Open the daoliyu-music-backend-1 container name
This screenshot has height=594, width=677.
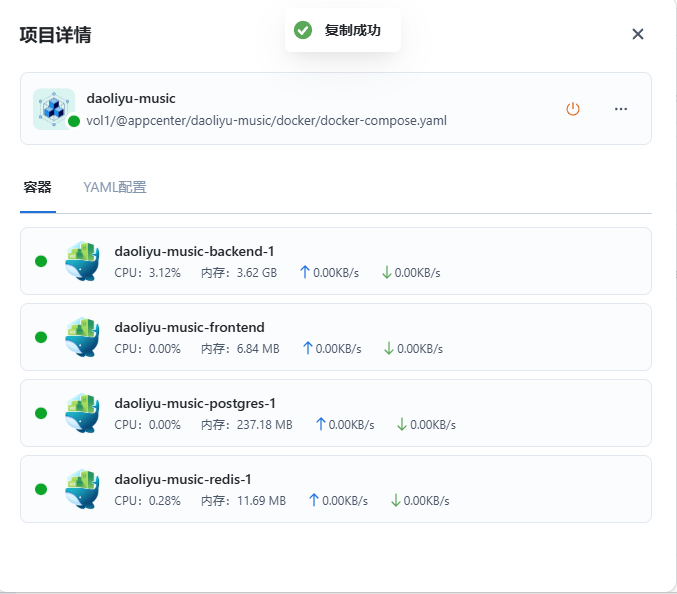pyautogui.click(x=194, y=251)
